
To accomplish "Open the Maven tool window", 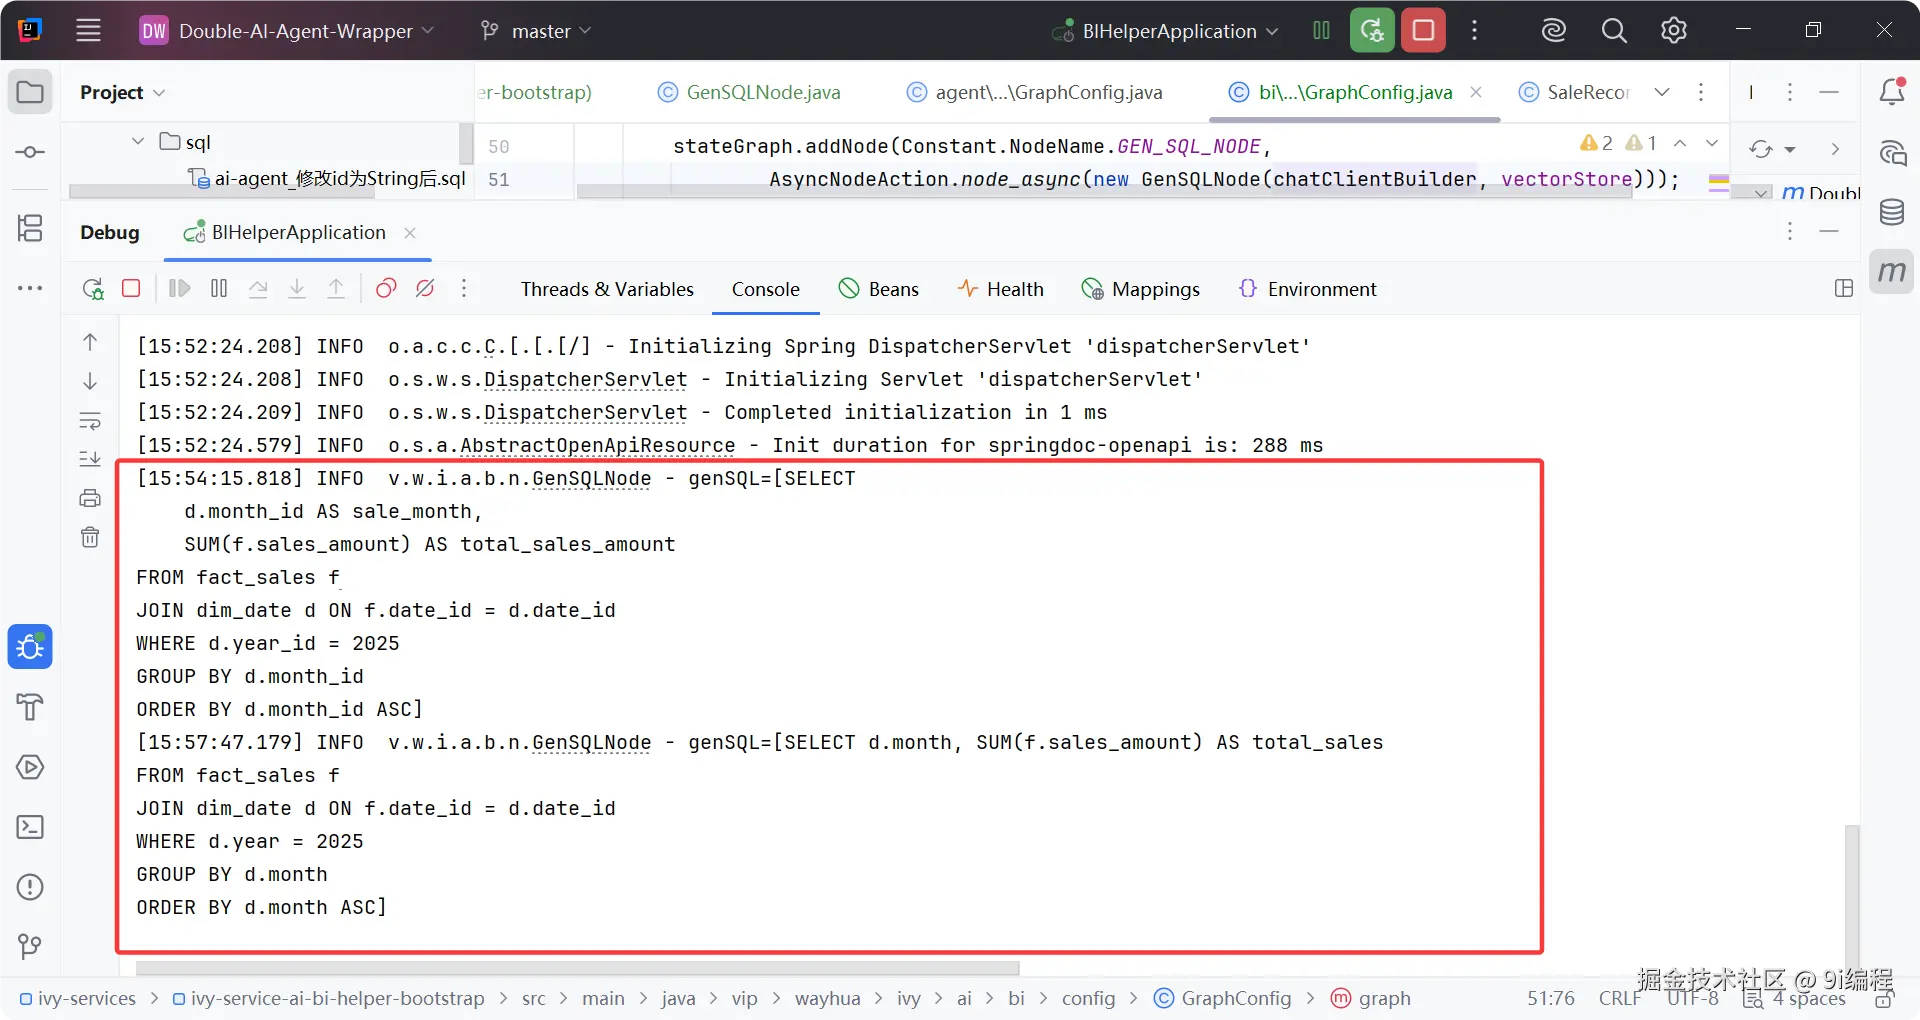I will point(1892,271).
